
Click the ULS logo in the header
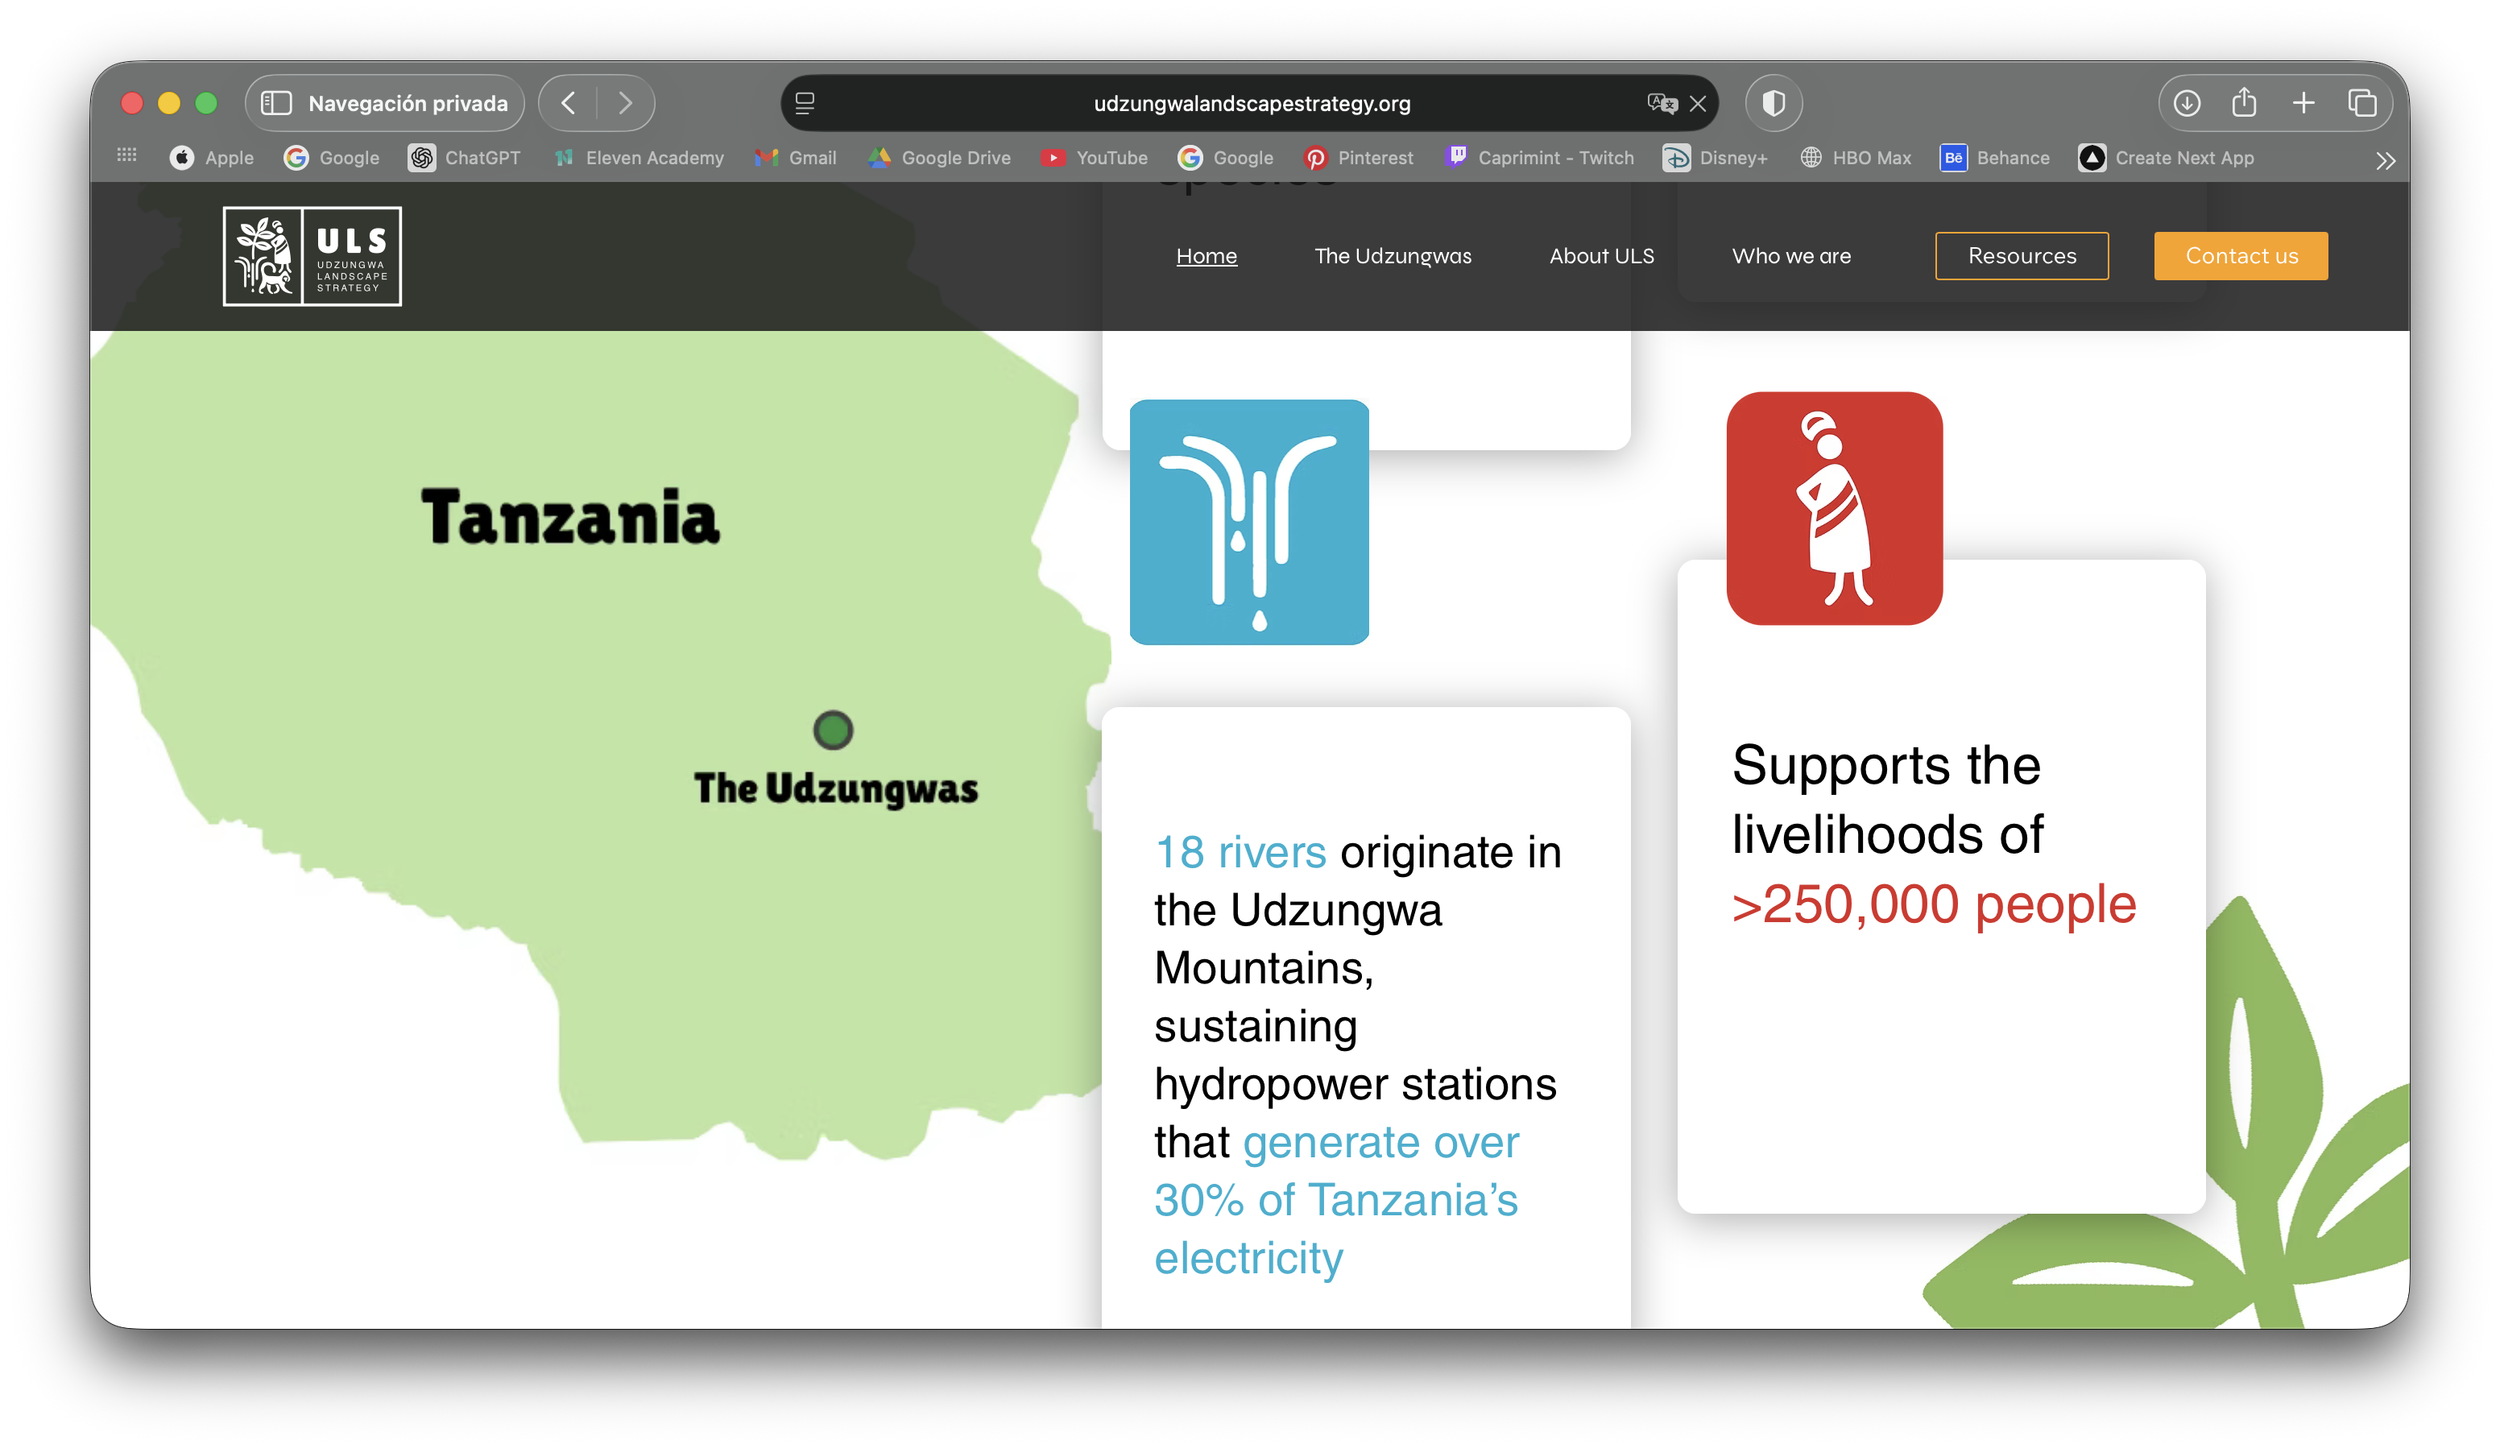click(312, 256)
